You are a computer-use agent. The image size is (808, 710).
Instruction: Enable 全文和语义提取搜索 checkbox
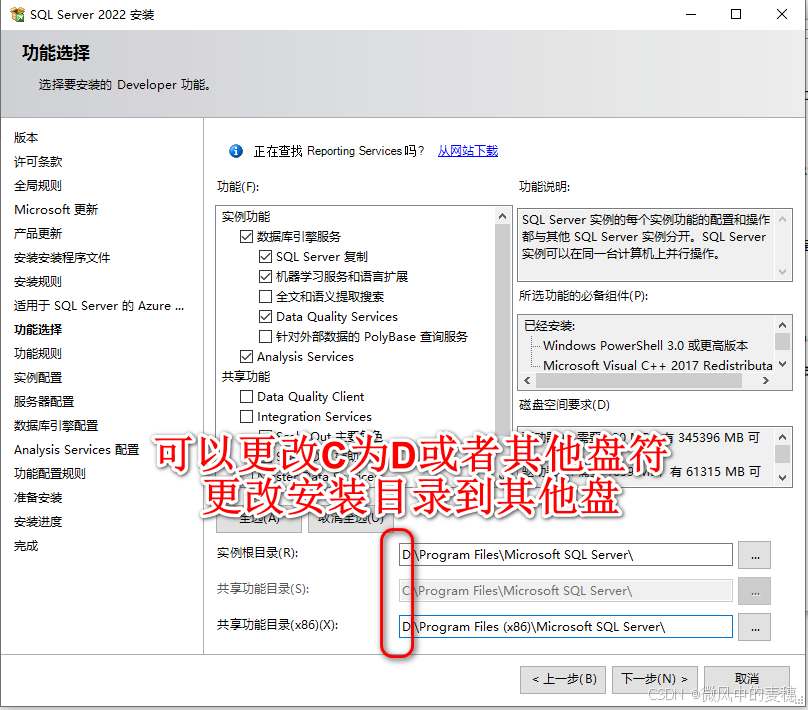tap(265, 296)
